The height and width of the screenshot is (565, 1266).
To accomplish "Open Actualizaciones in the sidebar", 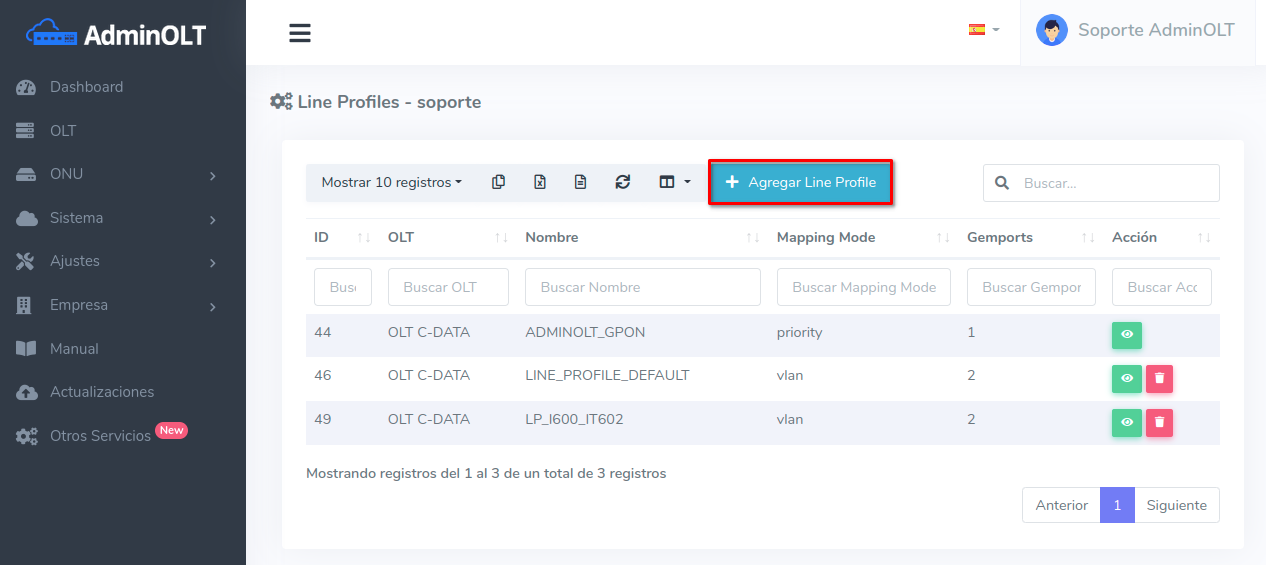I will click(x=102, y=392).
